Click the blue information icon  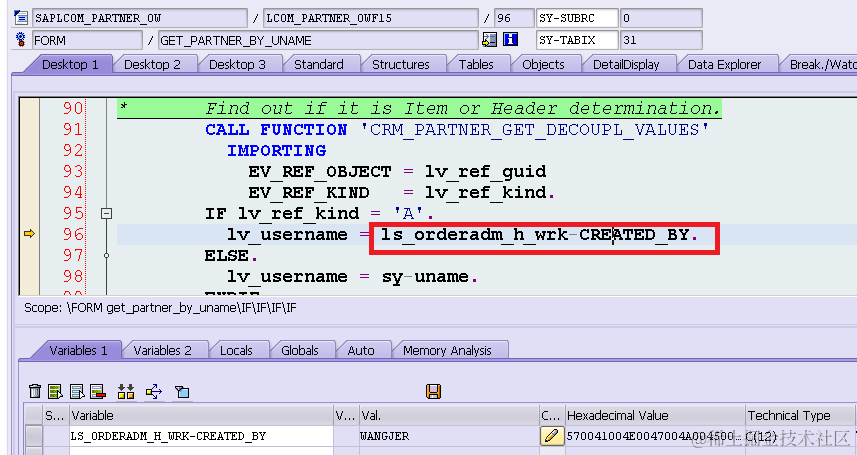click(510, 39)
